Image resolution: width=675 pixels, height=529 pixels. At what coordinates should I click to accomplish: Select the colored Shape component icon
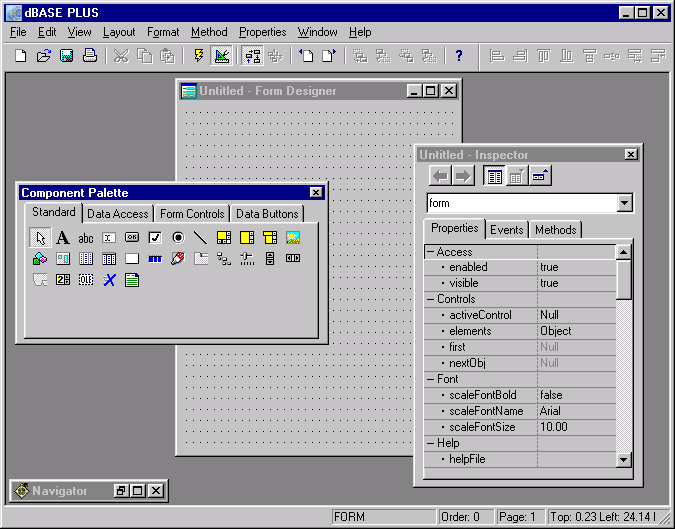click(40, 259)
